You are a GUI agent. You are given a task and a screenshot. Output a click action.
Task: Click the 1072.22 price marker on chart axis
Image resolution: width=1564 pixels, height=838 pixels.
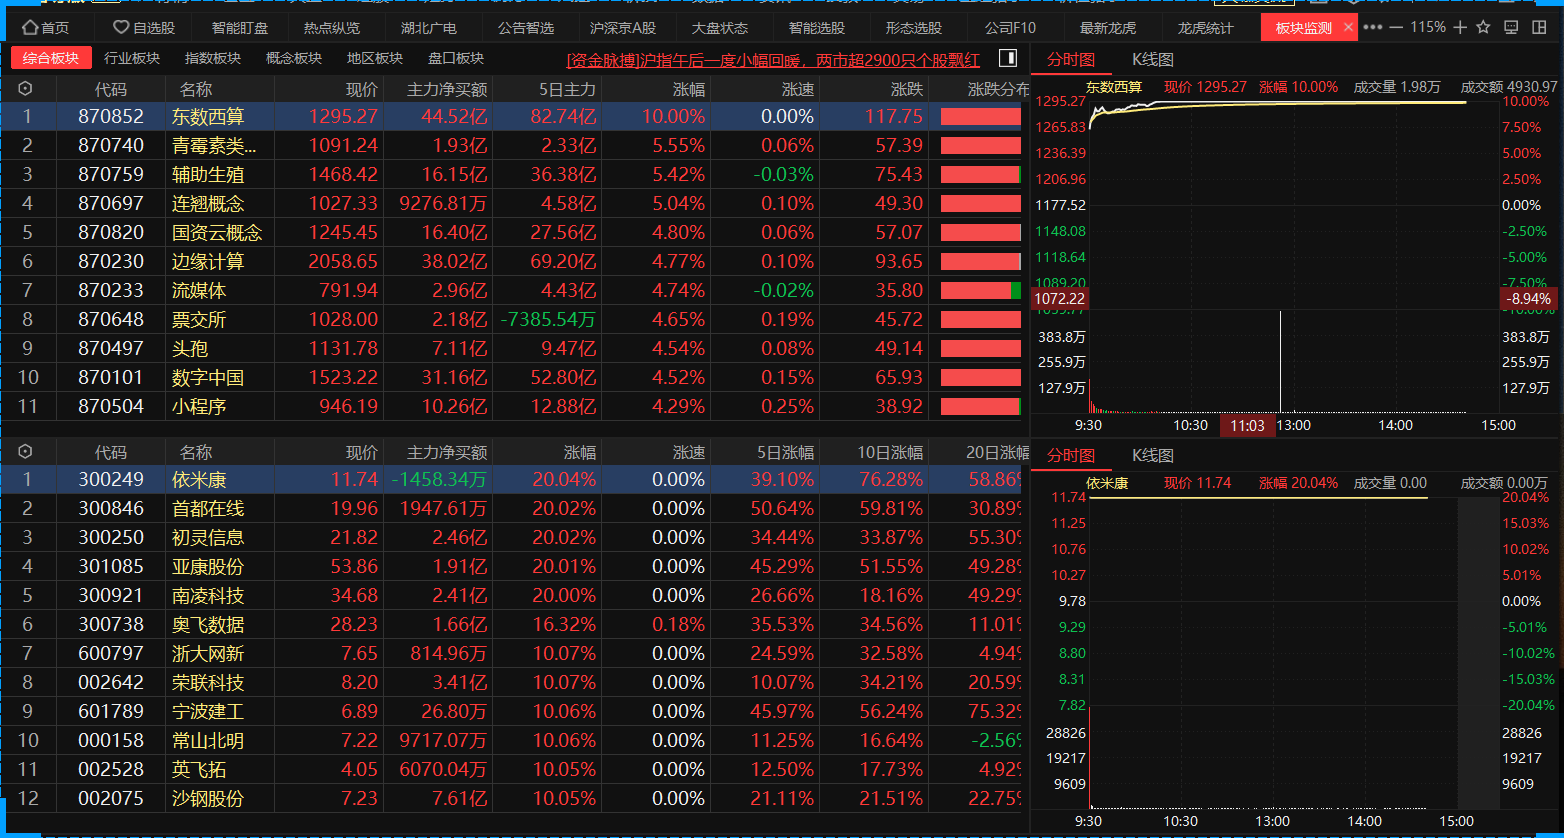(x=1061, y=298)
